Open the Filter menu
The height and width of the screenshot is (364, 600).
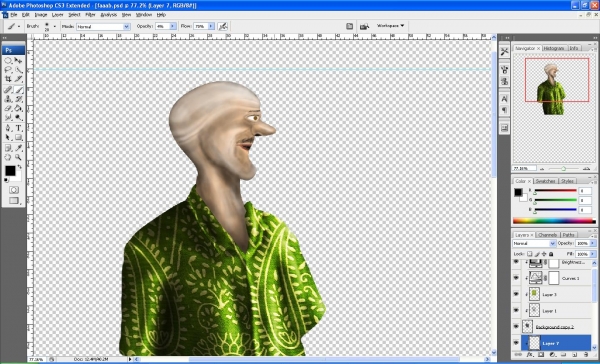click(90, 15)
